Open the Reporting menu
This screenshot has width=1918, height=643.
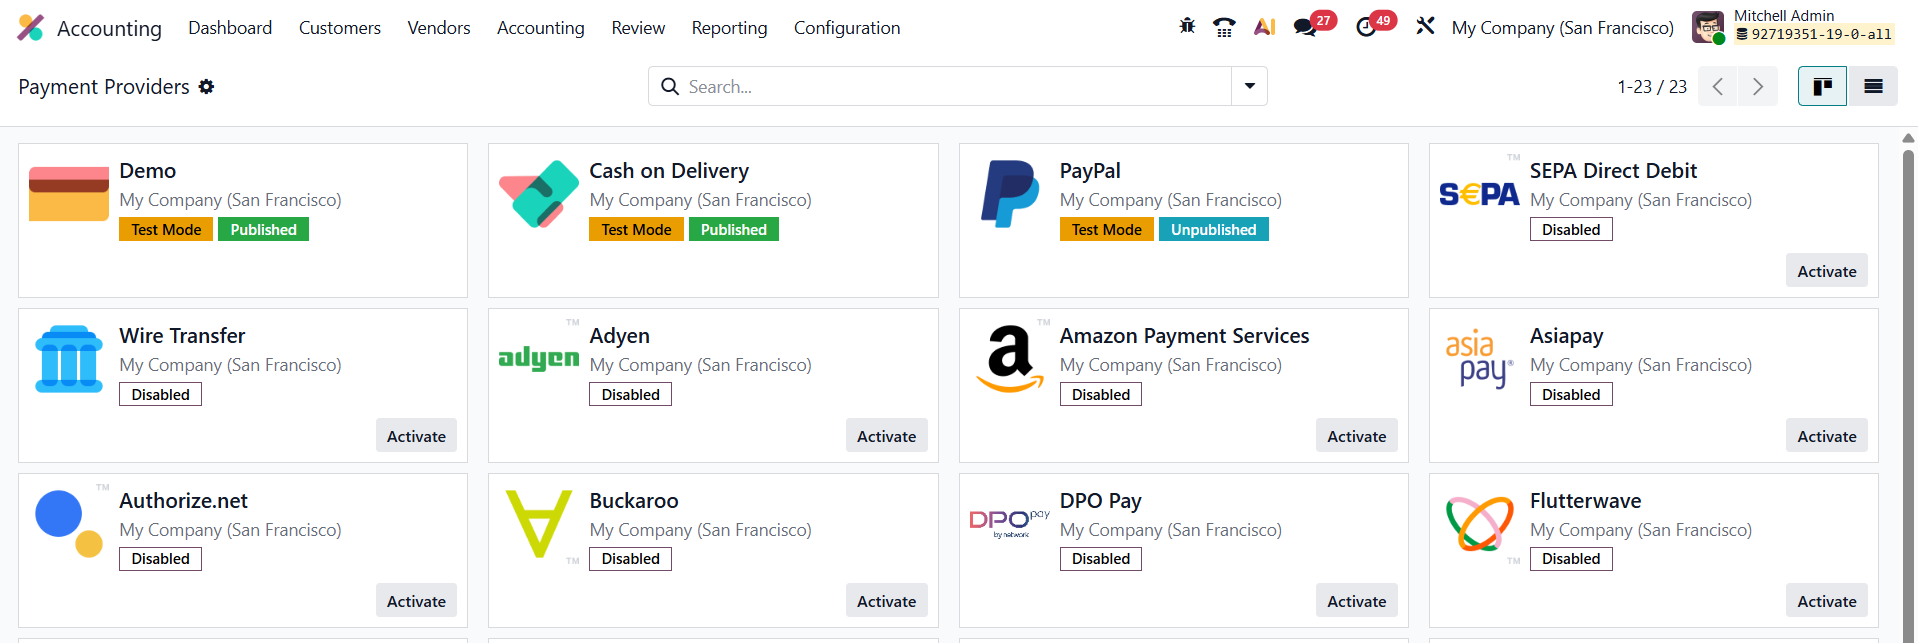[729, 28]
